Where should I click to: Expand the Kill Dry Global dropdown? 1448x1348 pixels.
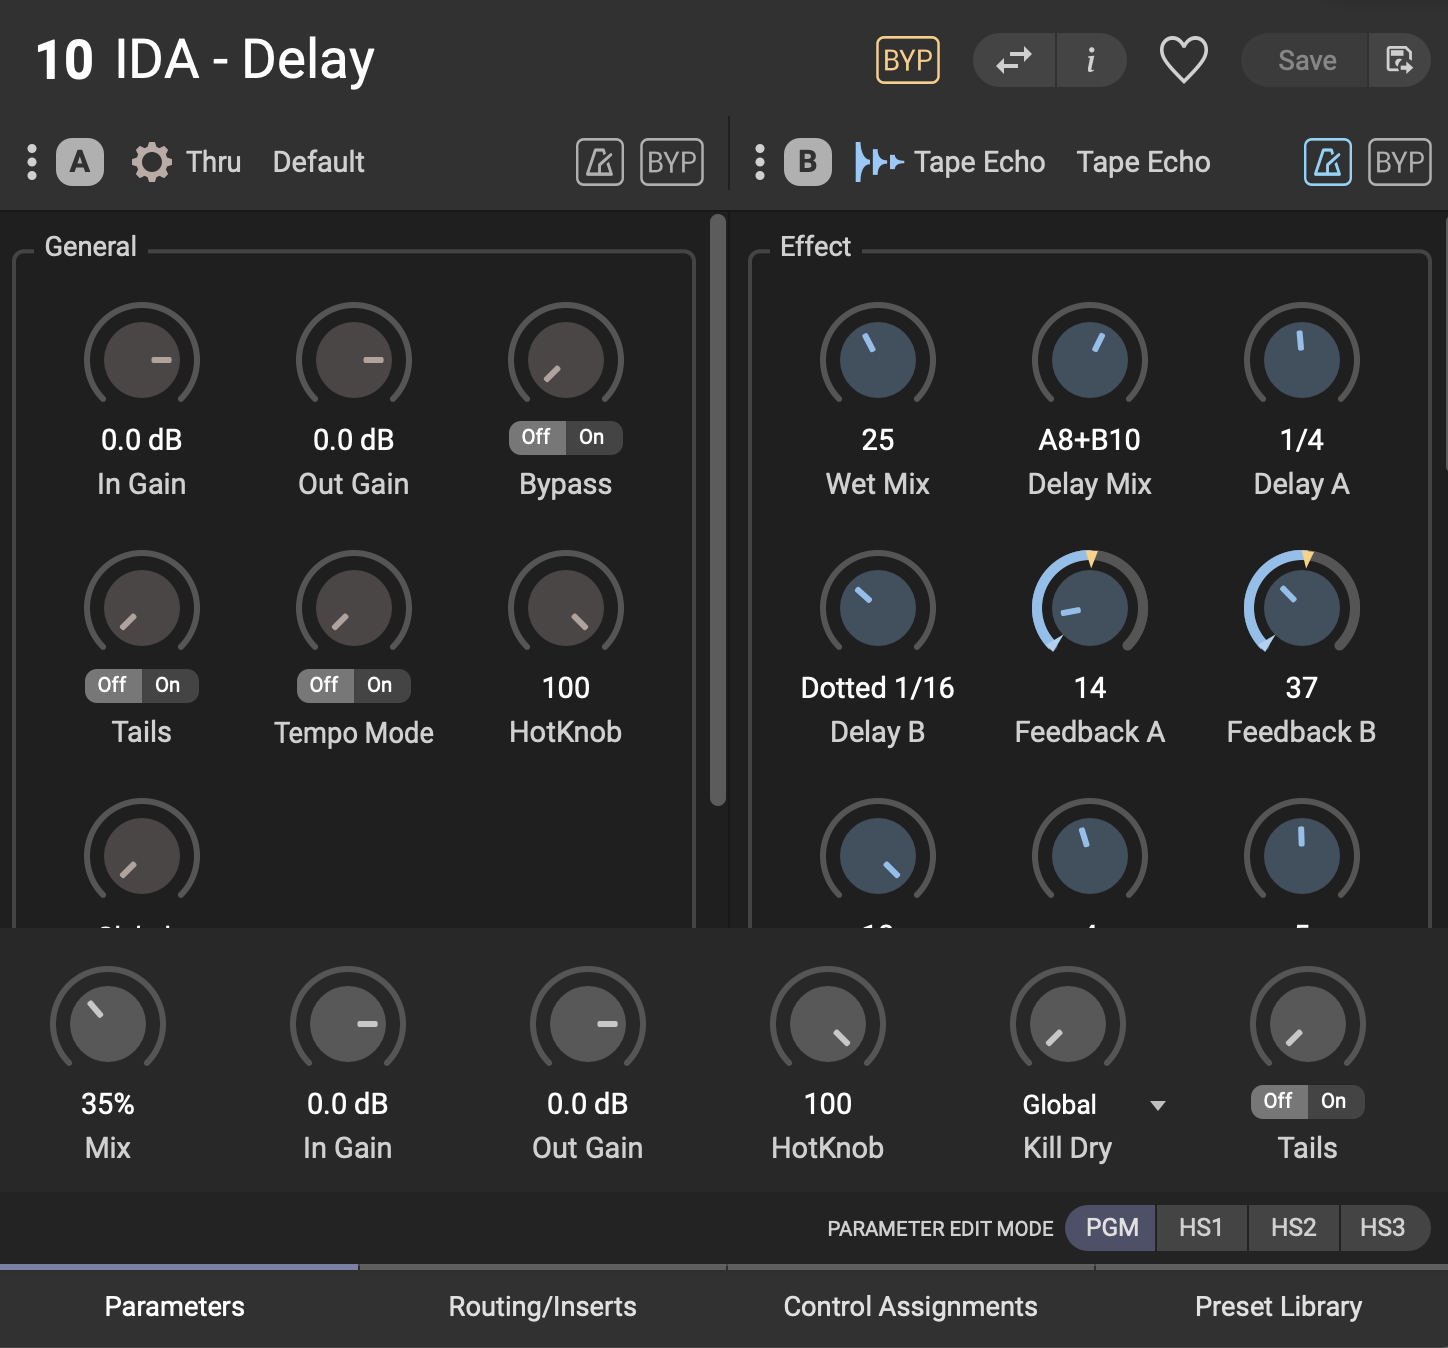coord(1157,1105)
